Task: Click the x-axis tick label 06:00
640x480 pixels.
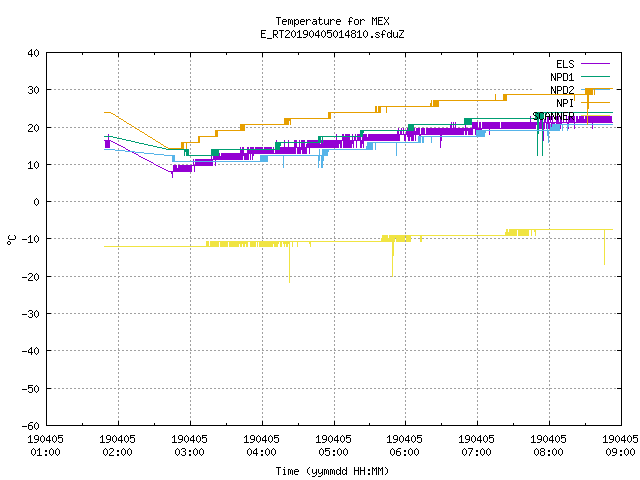Action: [x=404, y=452]
